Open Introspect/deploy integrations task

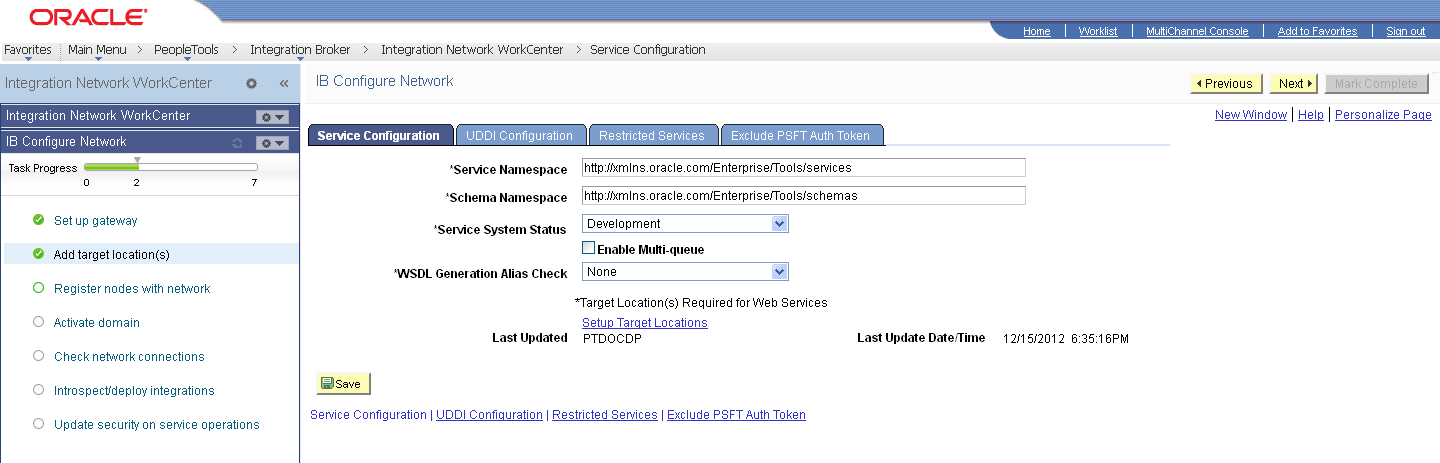coord(134,391)
